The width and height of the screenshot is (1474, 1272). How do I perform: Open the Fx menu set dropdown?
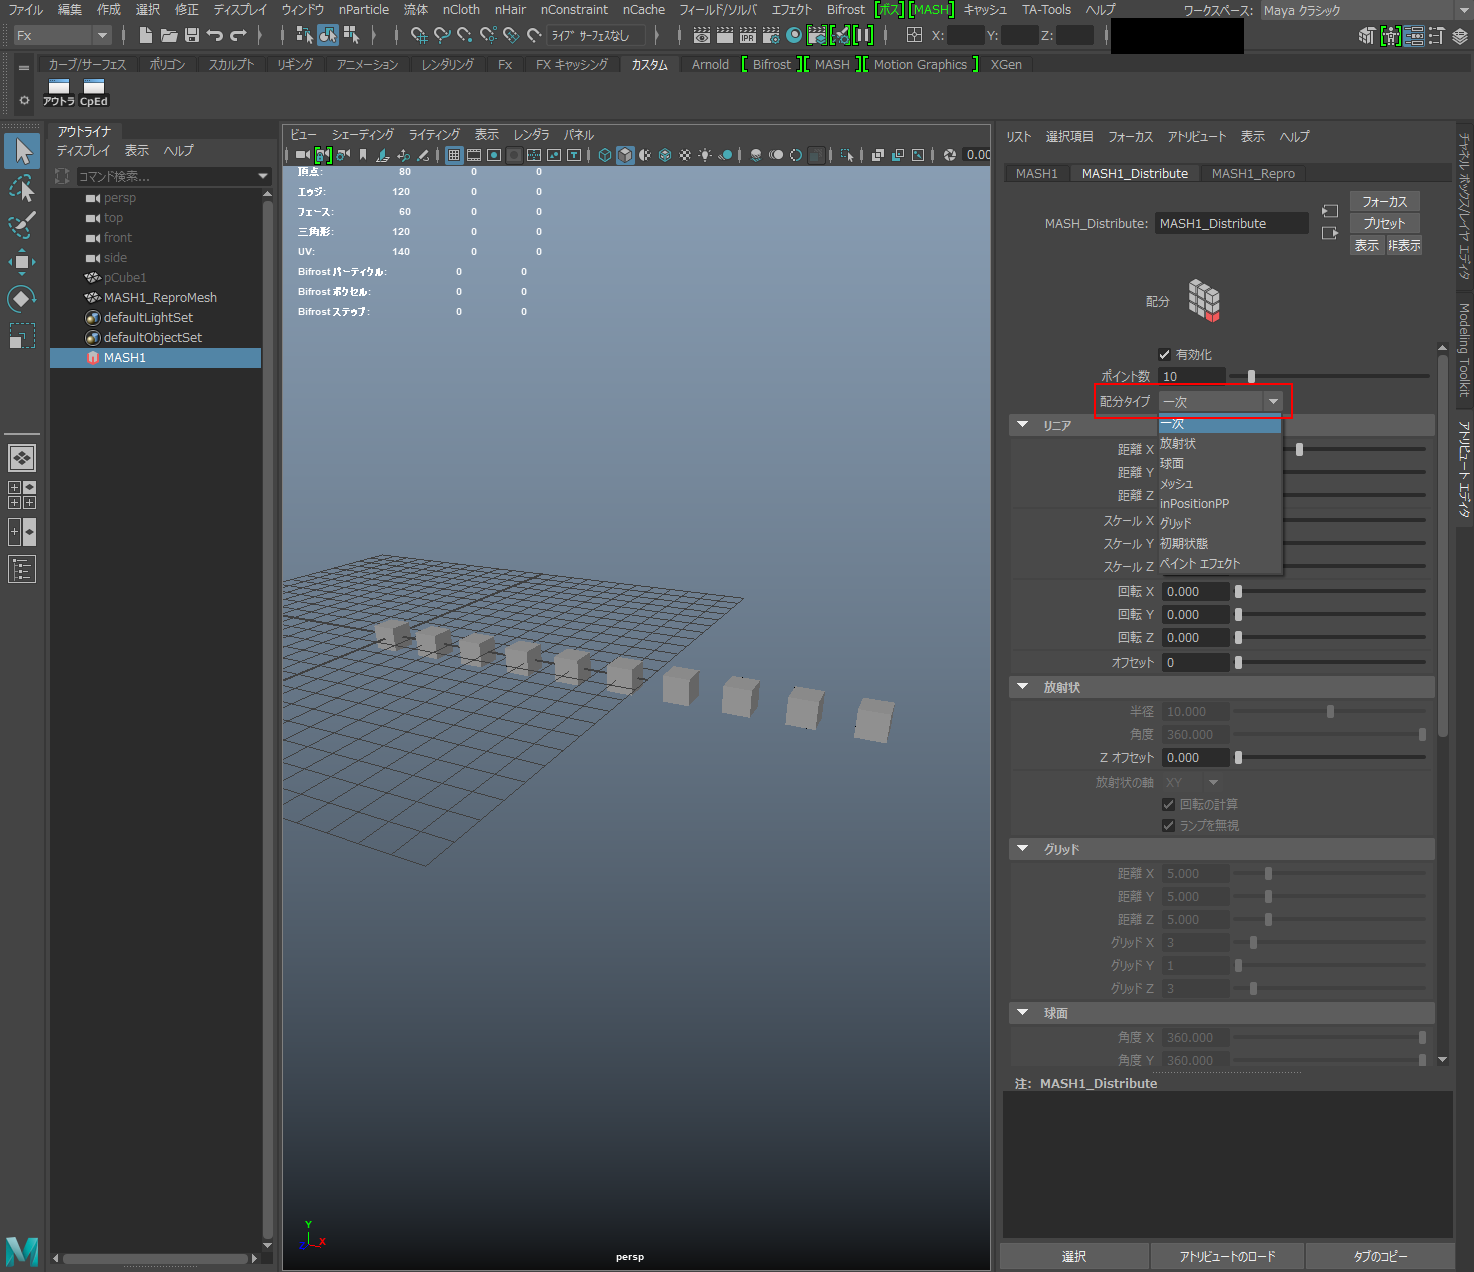(x=61, y=35)
